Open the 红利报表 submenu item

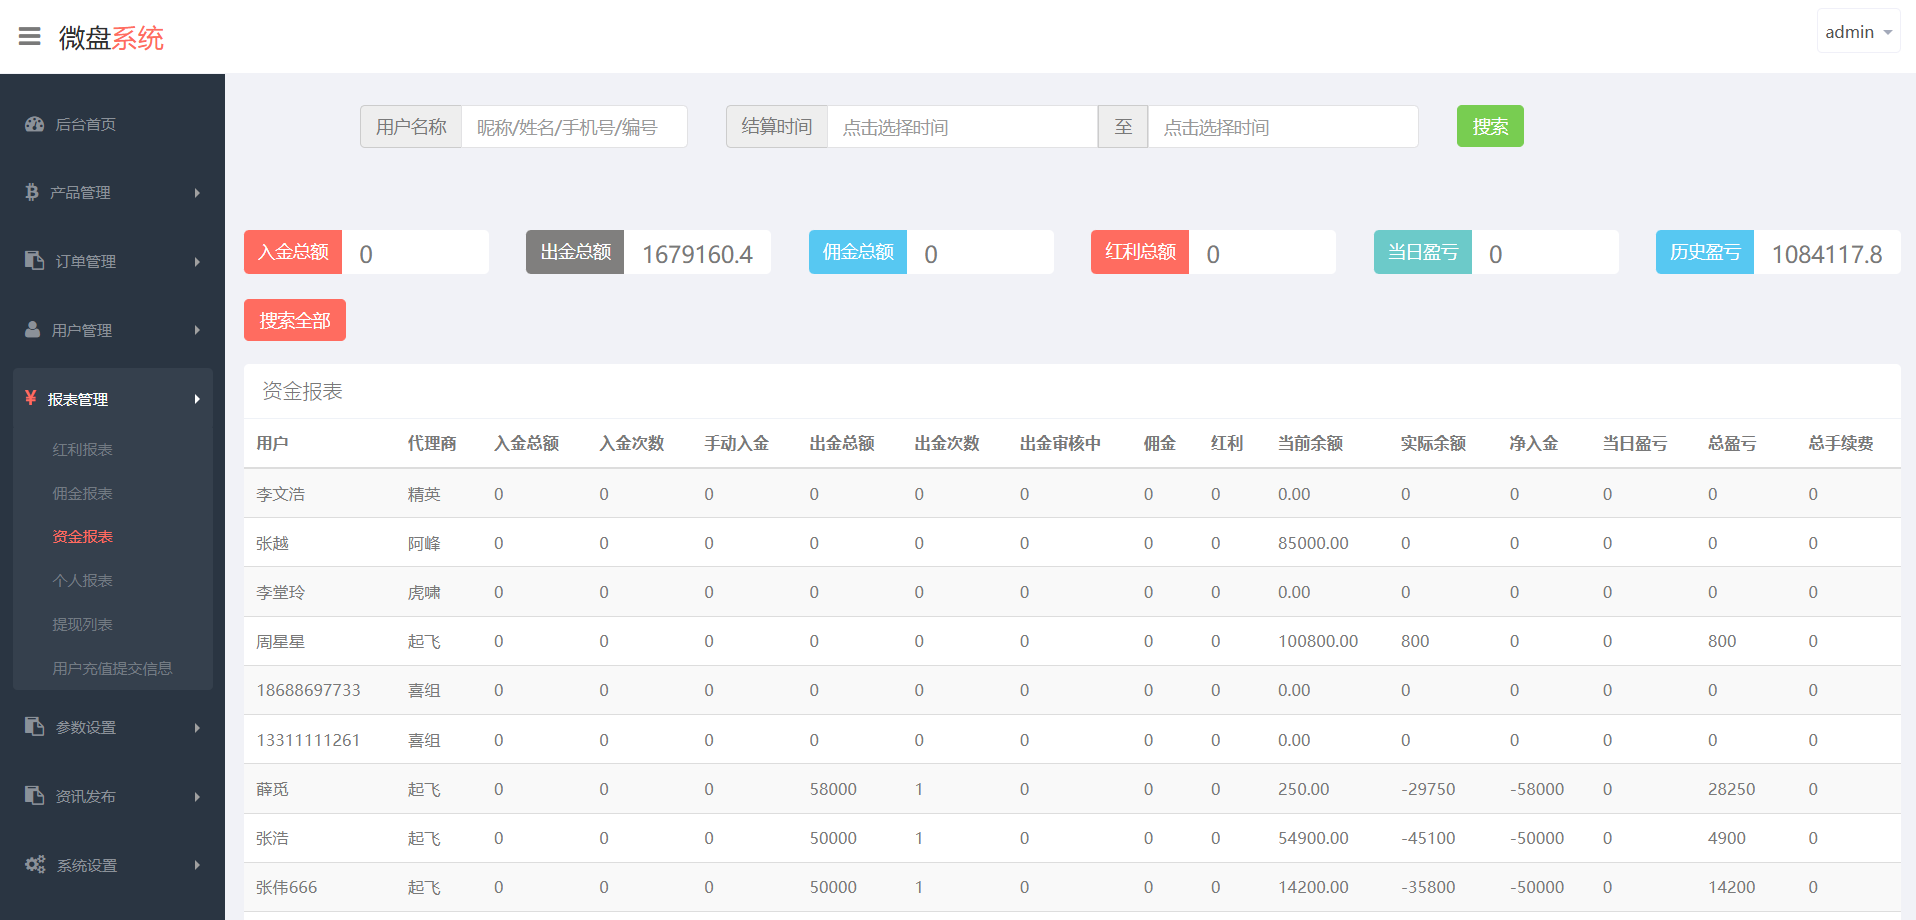[83, 450]
